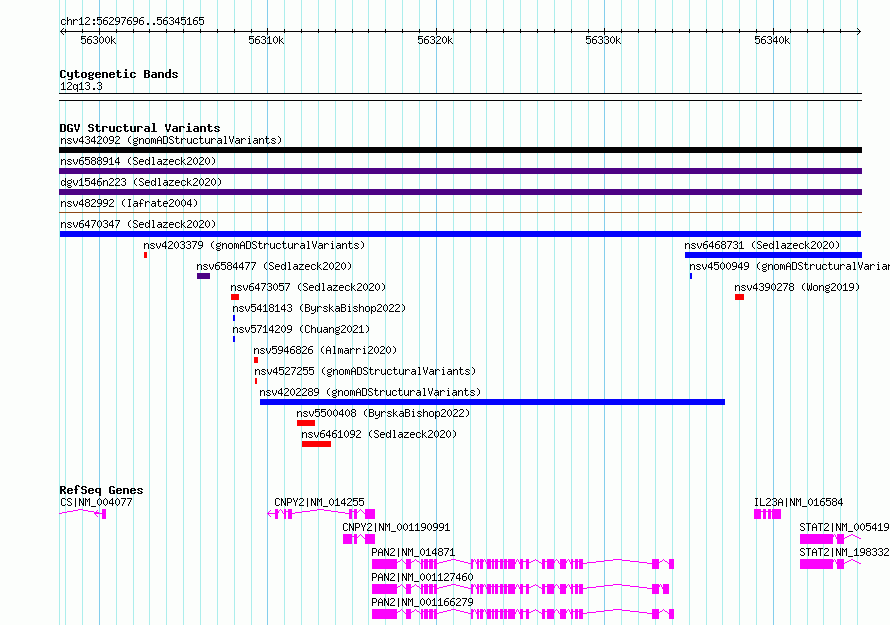Click the 56320k ruler tick label
Viewport: 890px width, 625px height.
click(x=435, y=40)
